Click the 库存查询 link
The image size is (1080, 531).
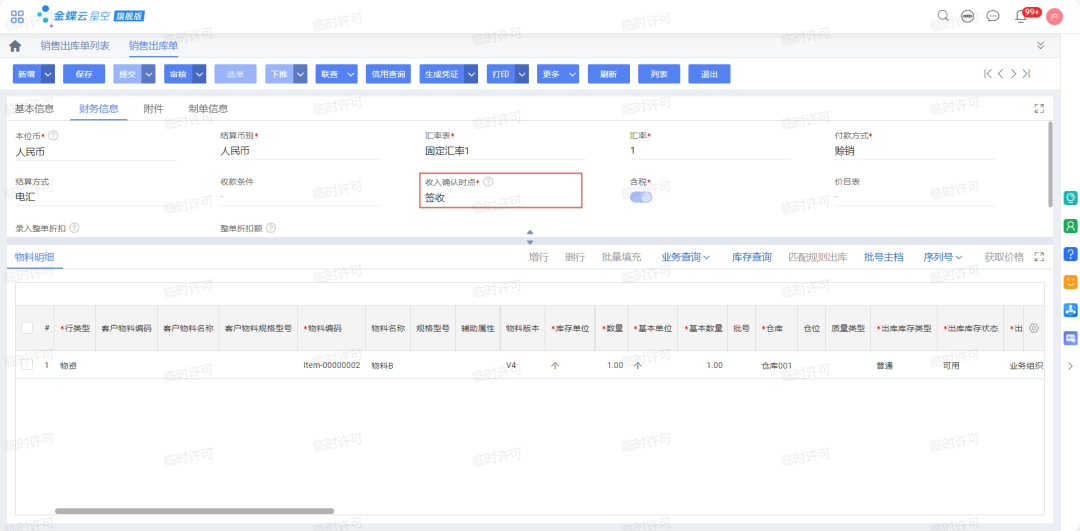[x=751, y=257]
